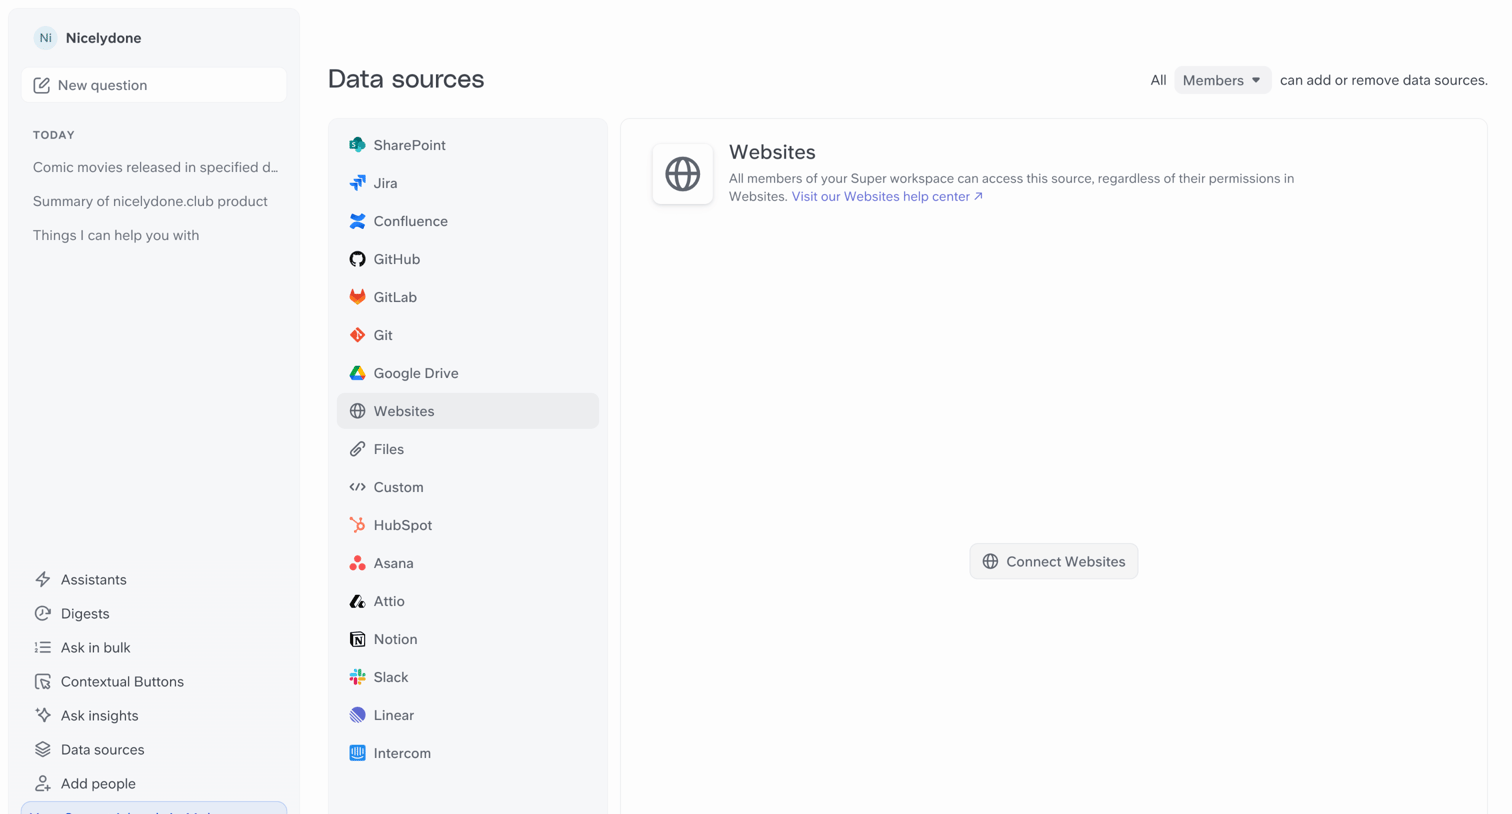
Task: Click the GitHub source label text
Action: tap(397, 259)
